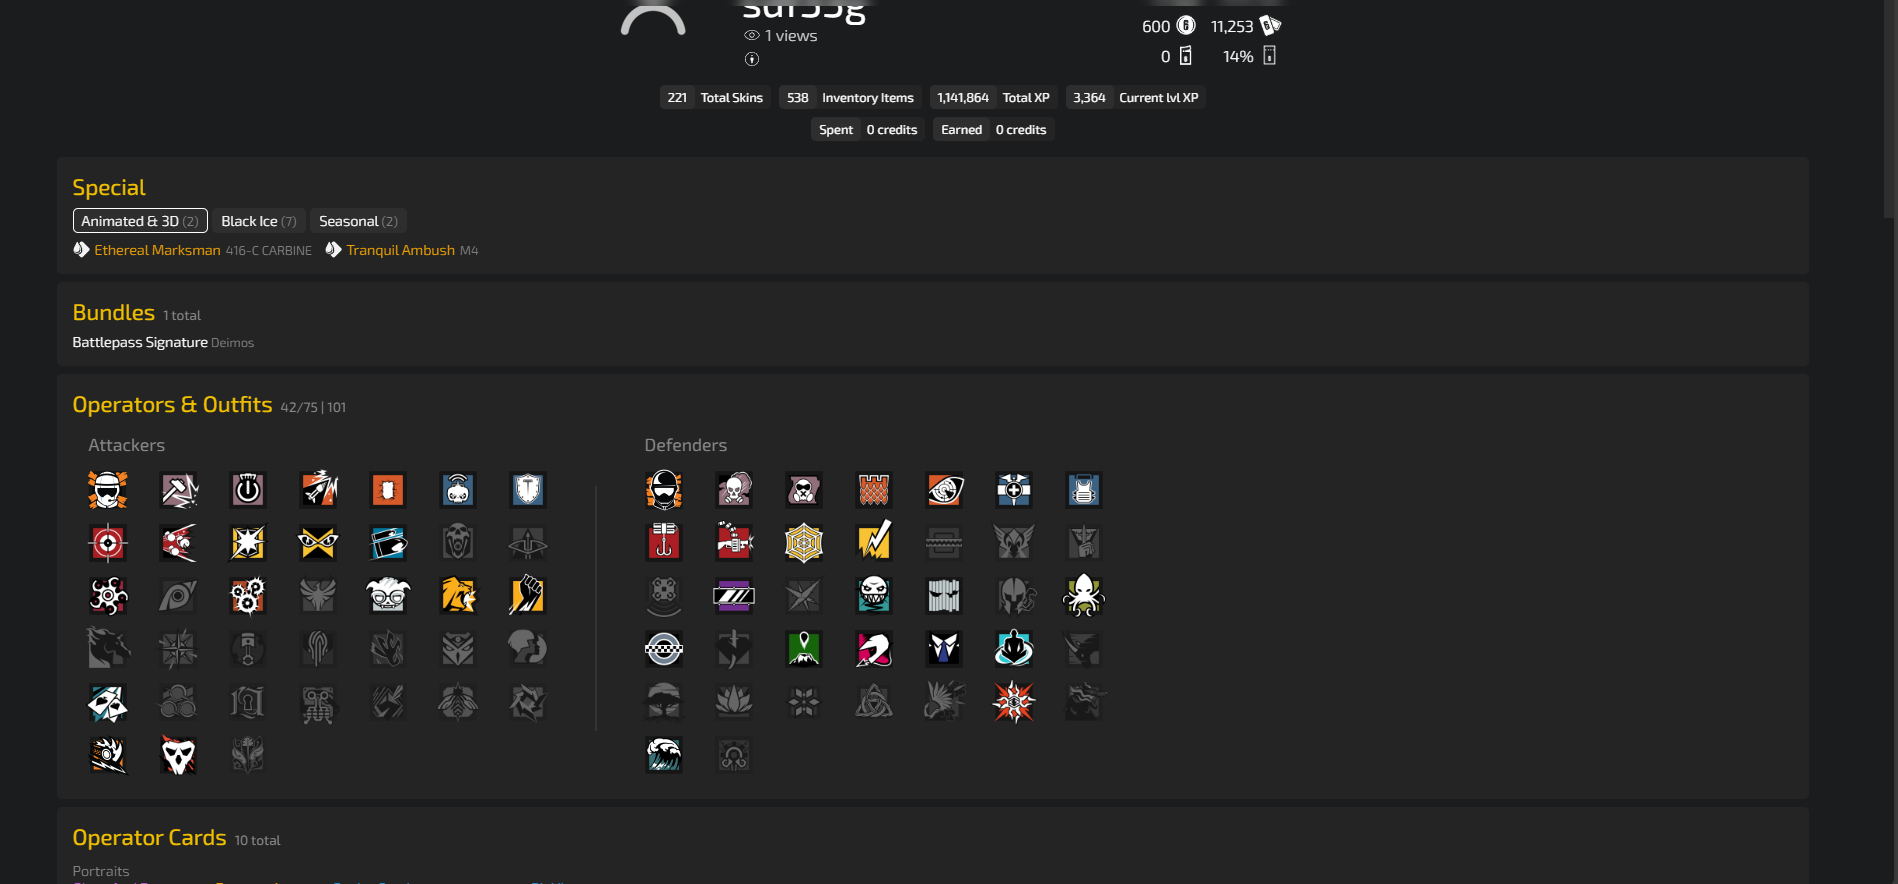Select the Ram operator icon
Screen dimensions: 1898x884
coord(108,756)
